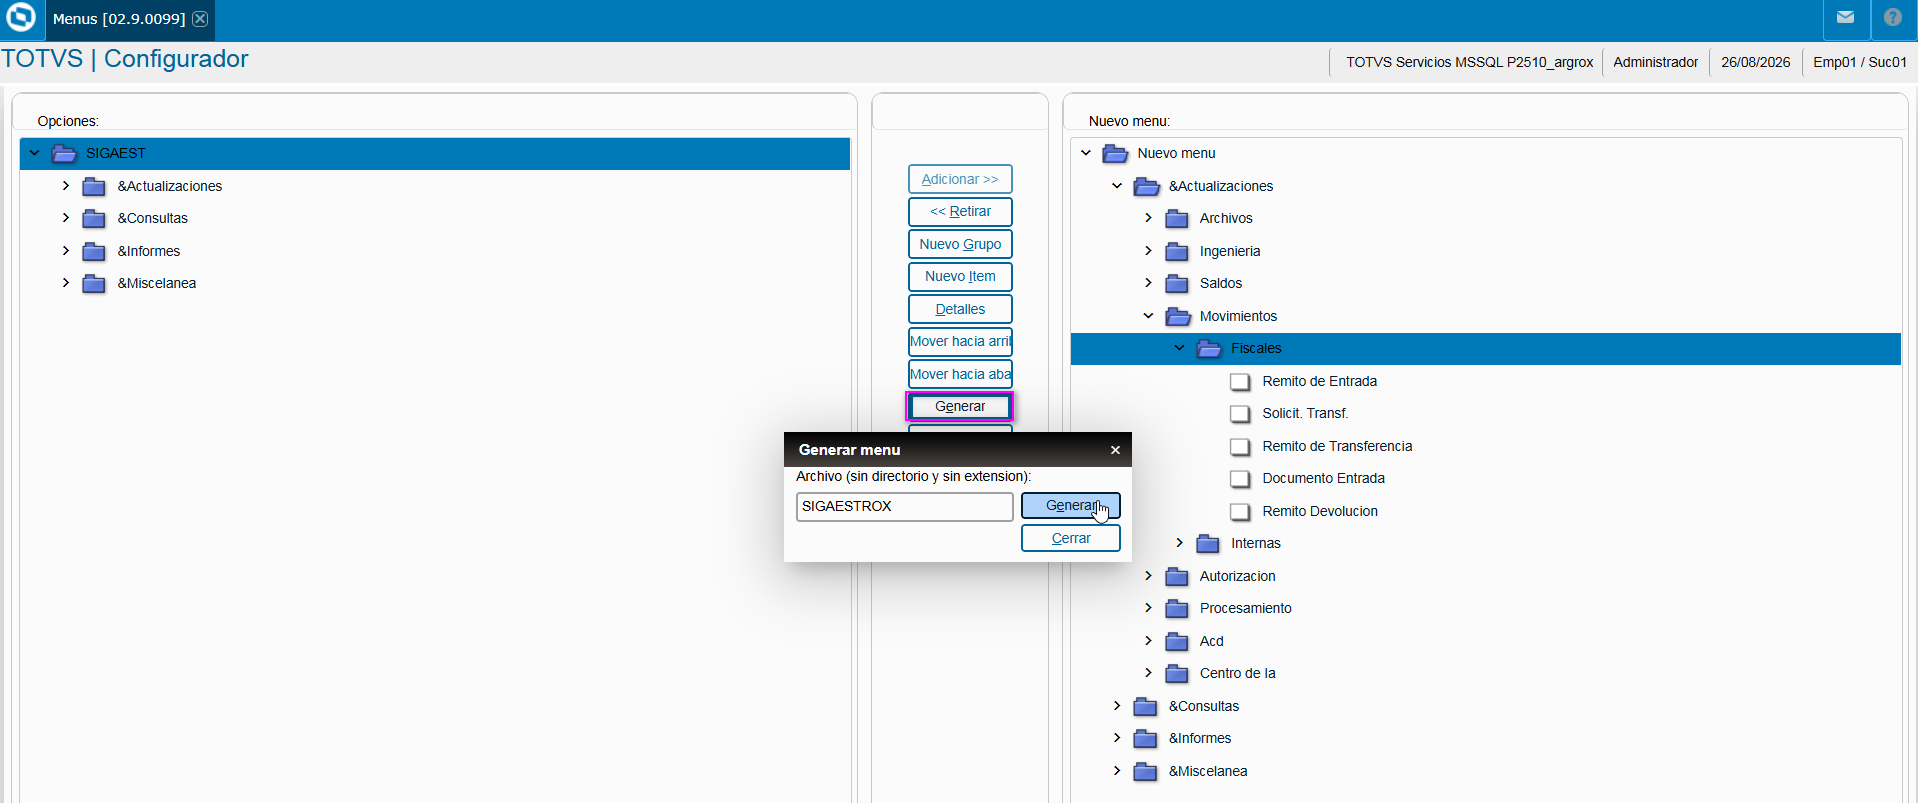The width and height of the screenshot is (1918, 803).
Task: Expand the Procesamiento node
Action: point(1148,608)
